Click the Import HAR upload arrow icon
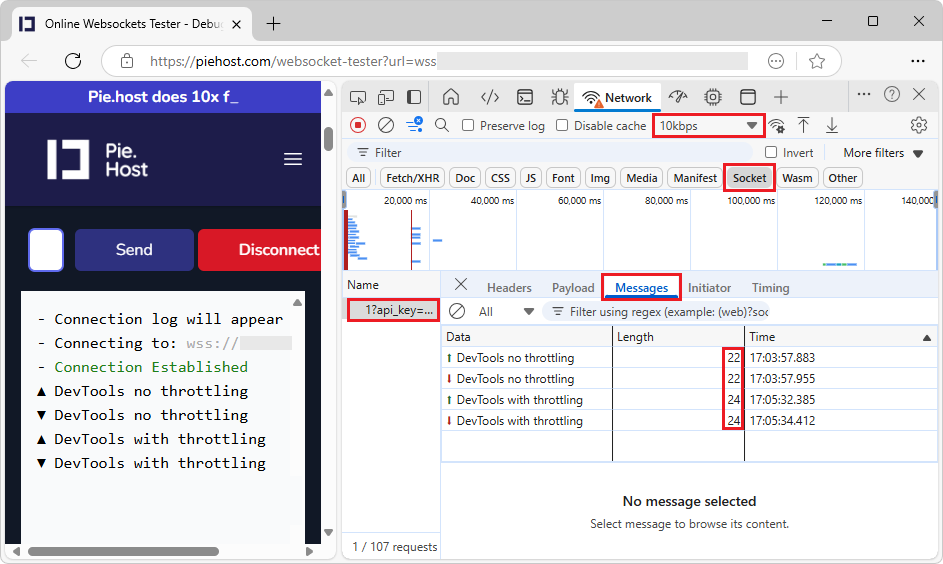This screenshot has width=943, height=564. 803,125
